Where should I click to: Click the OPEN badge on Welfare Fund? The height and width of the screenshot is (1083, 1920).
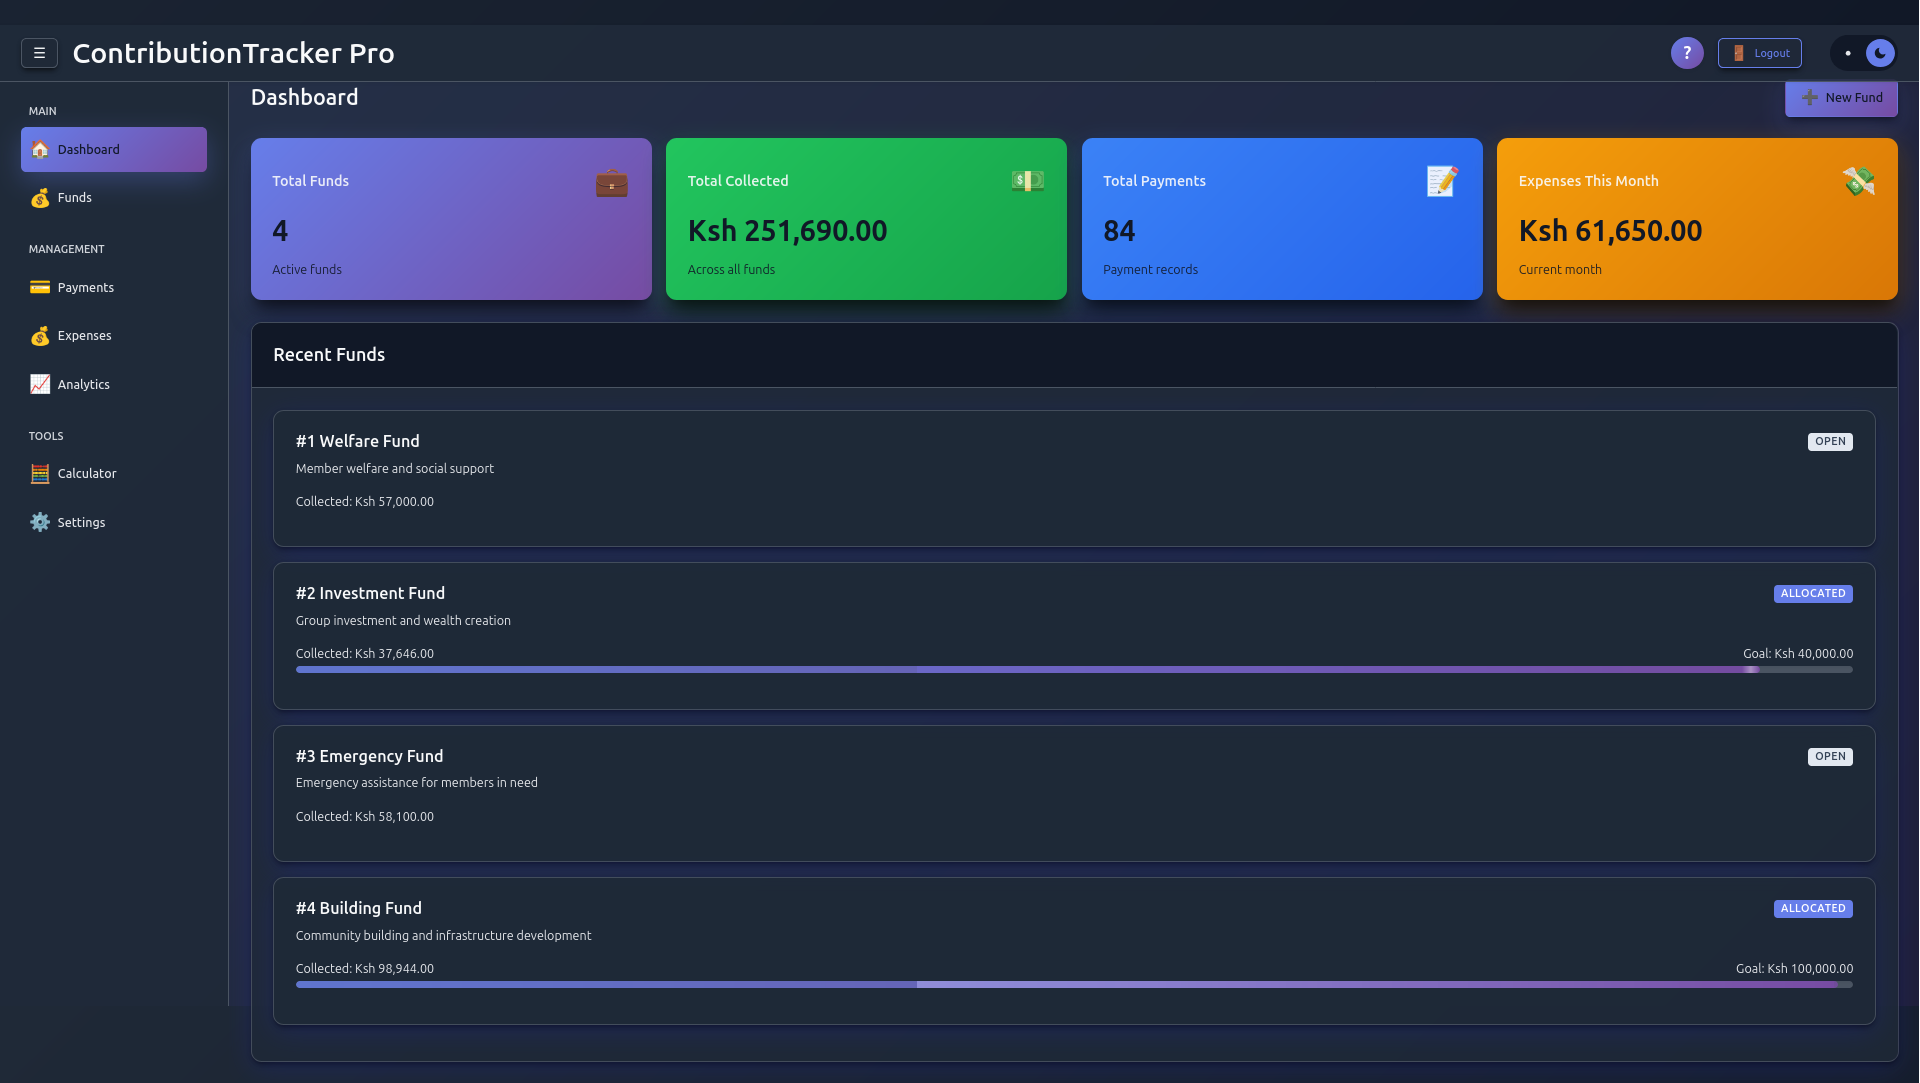[x=1830, y=441]
